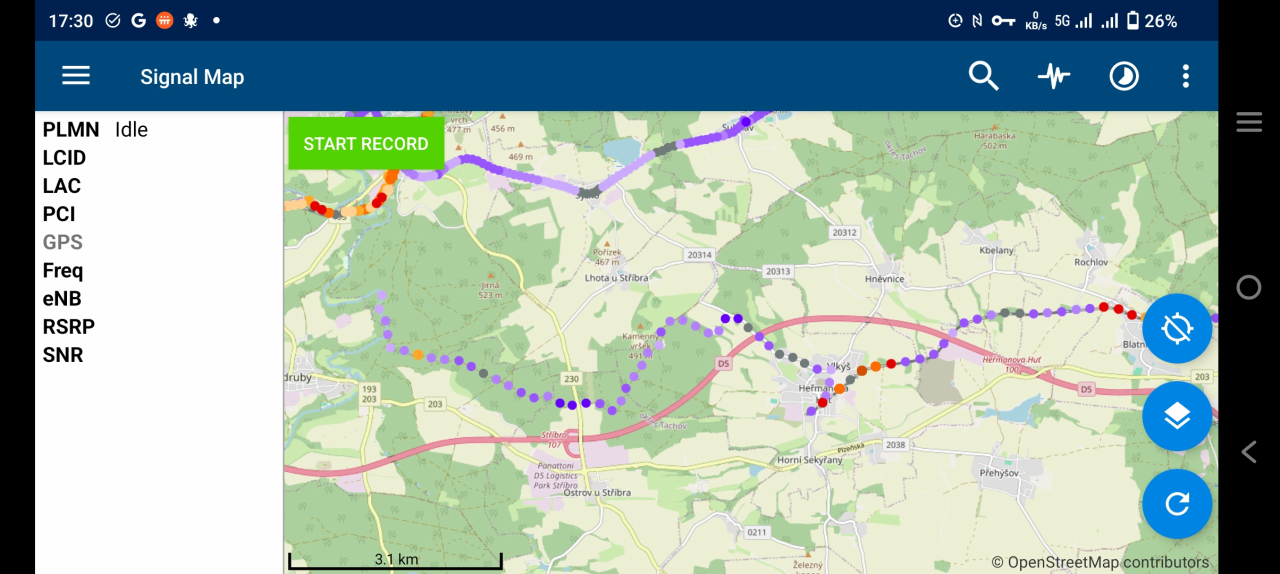Image resolution: width=1280 pixels, height=574 pixels.
Task: Toggle GPS location tracking button
Action: tap(1177, 329)
